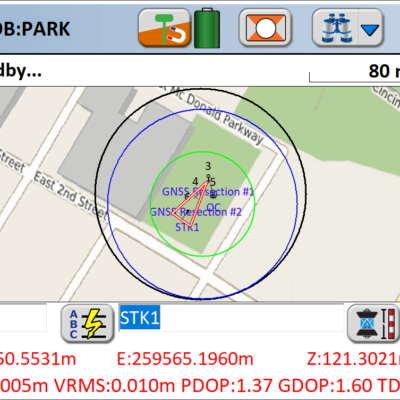Click the 80 m scale bar
This screenshot has width=400, height=400.
355,72
